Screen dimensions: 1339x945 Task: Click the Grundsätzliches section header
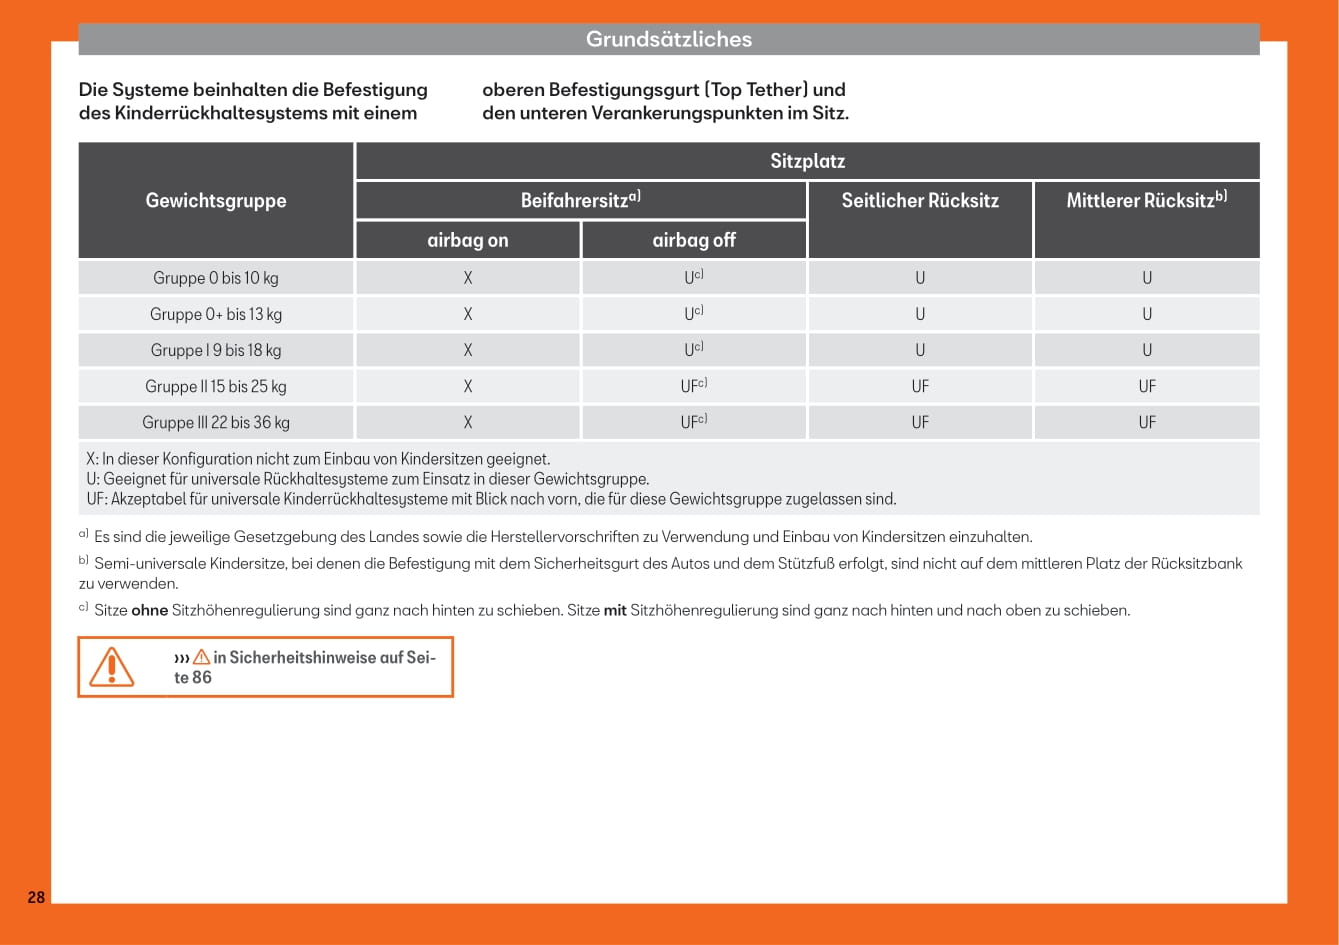click(668, 39)
